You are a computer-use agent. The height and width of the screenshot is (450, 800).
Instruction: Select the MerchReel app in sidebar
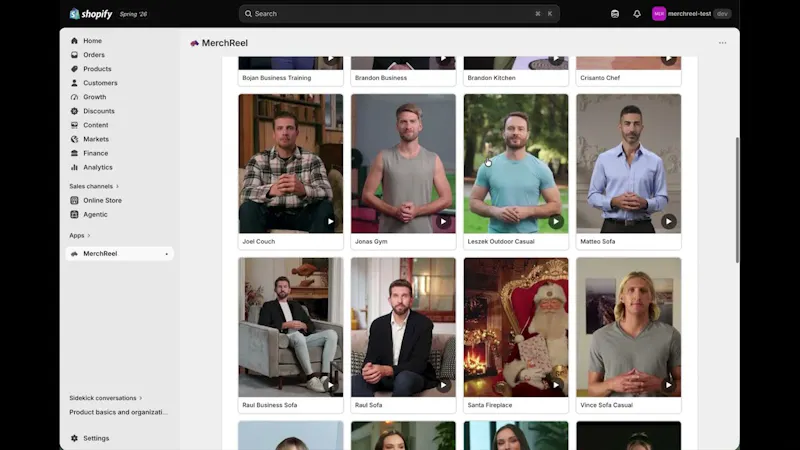tap(119, 254)
